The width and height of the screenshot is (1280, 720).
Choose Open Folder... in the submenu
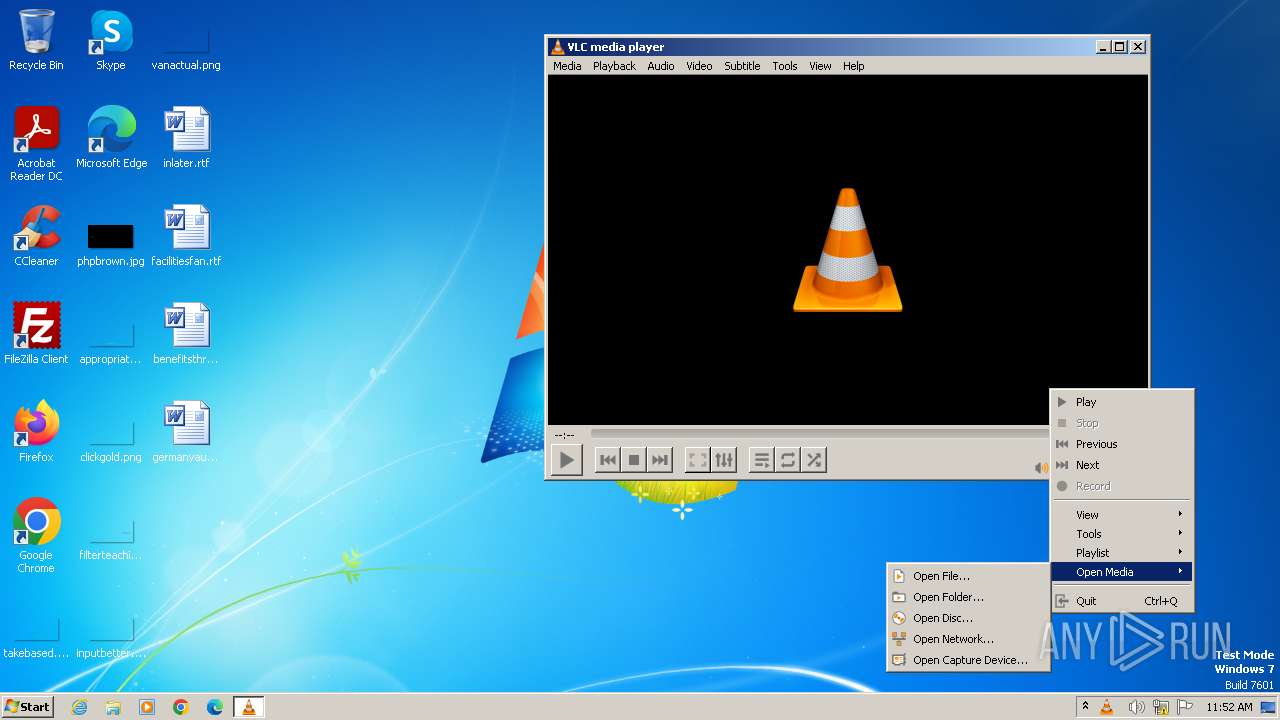click(967, 597)
